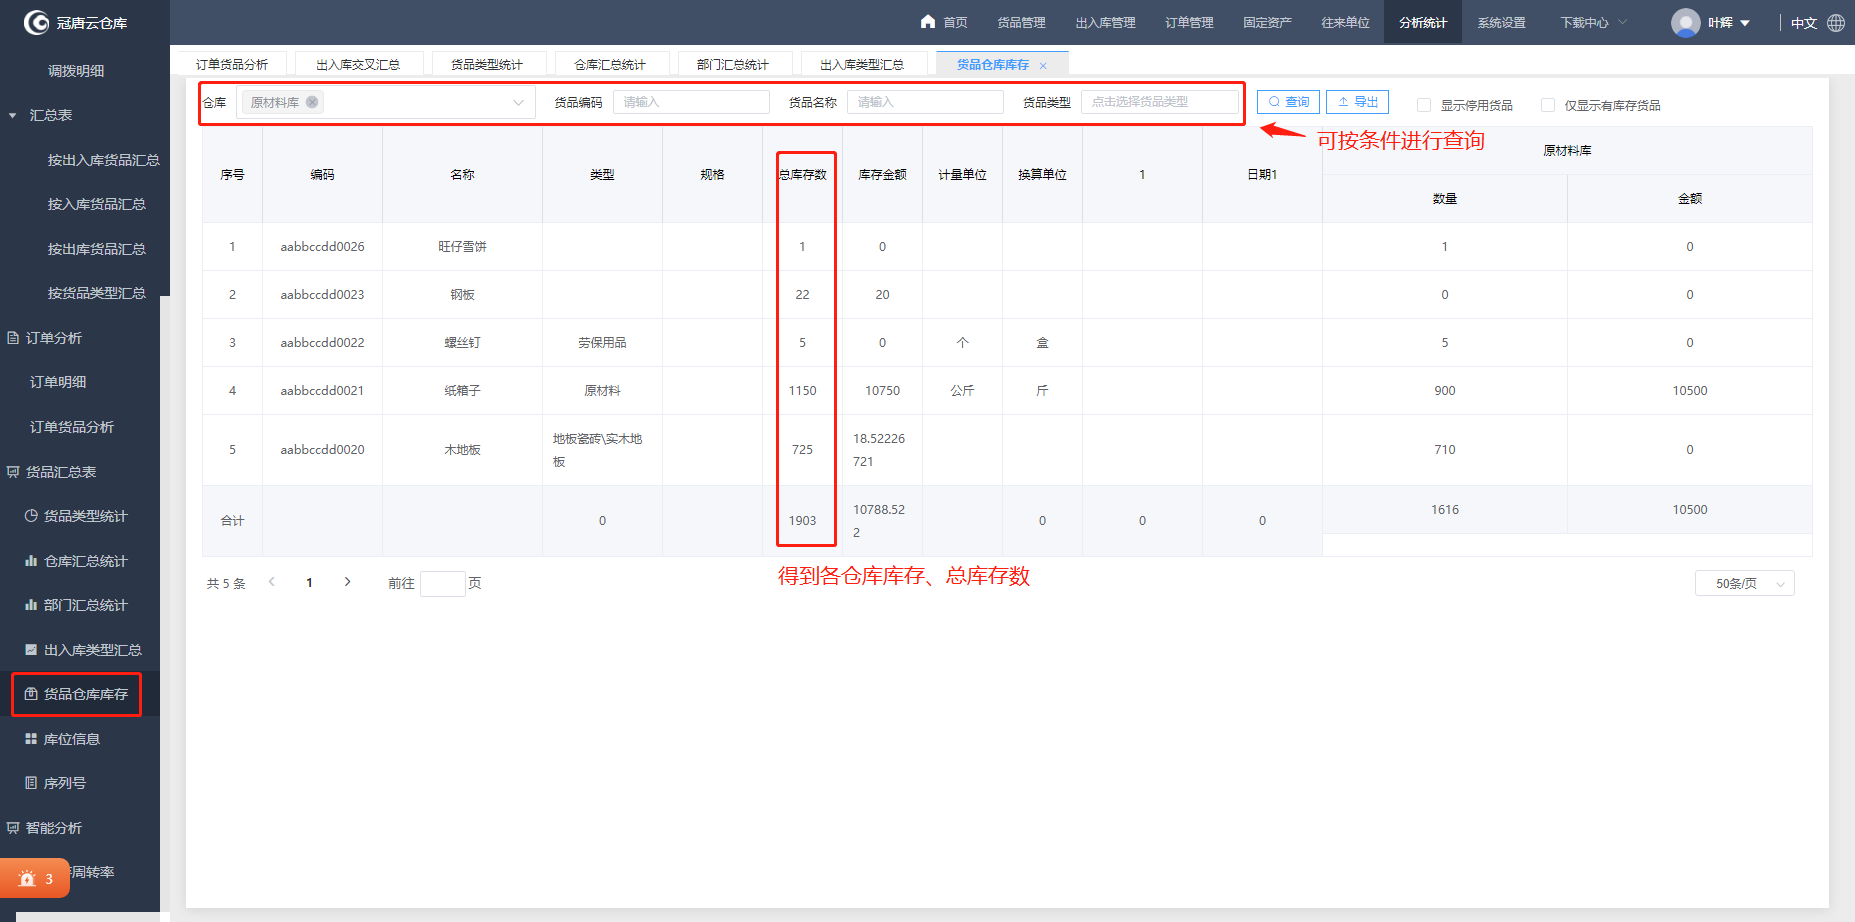Click the 导出 export button

tap(1357, 102)
